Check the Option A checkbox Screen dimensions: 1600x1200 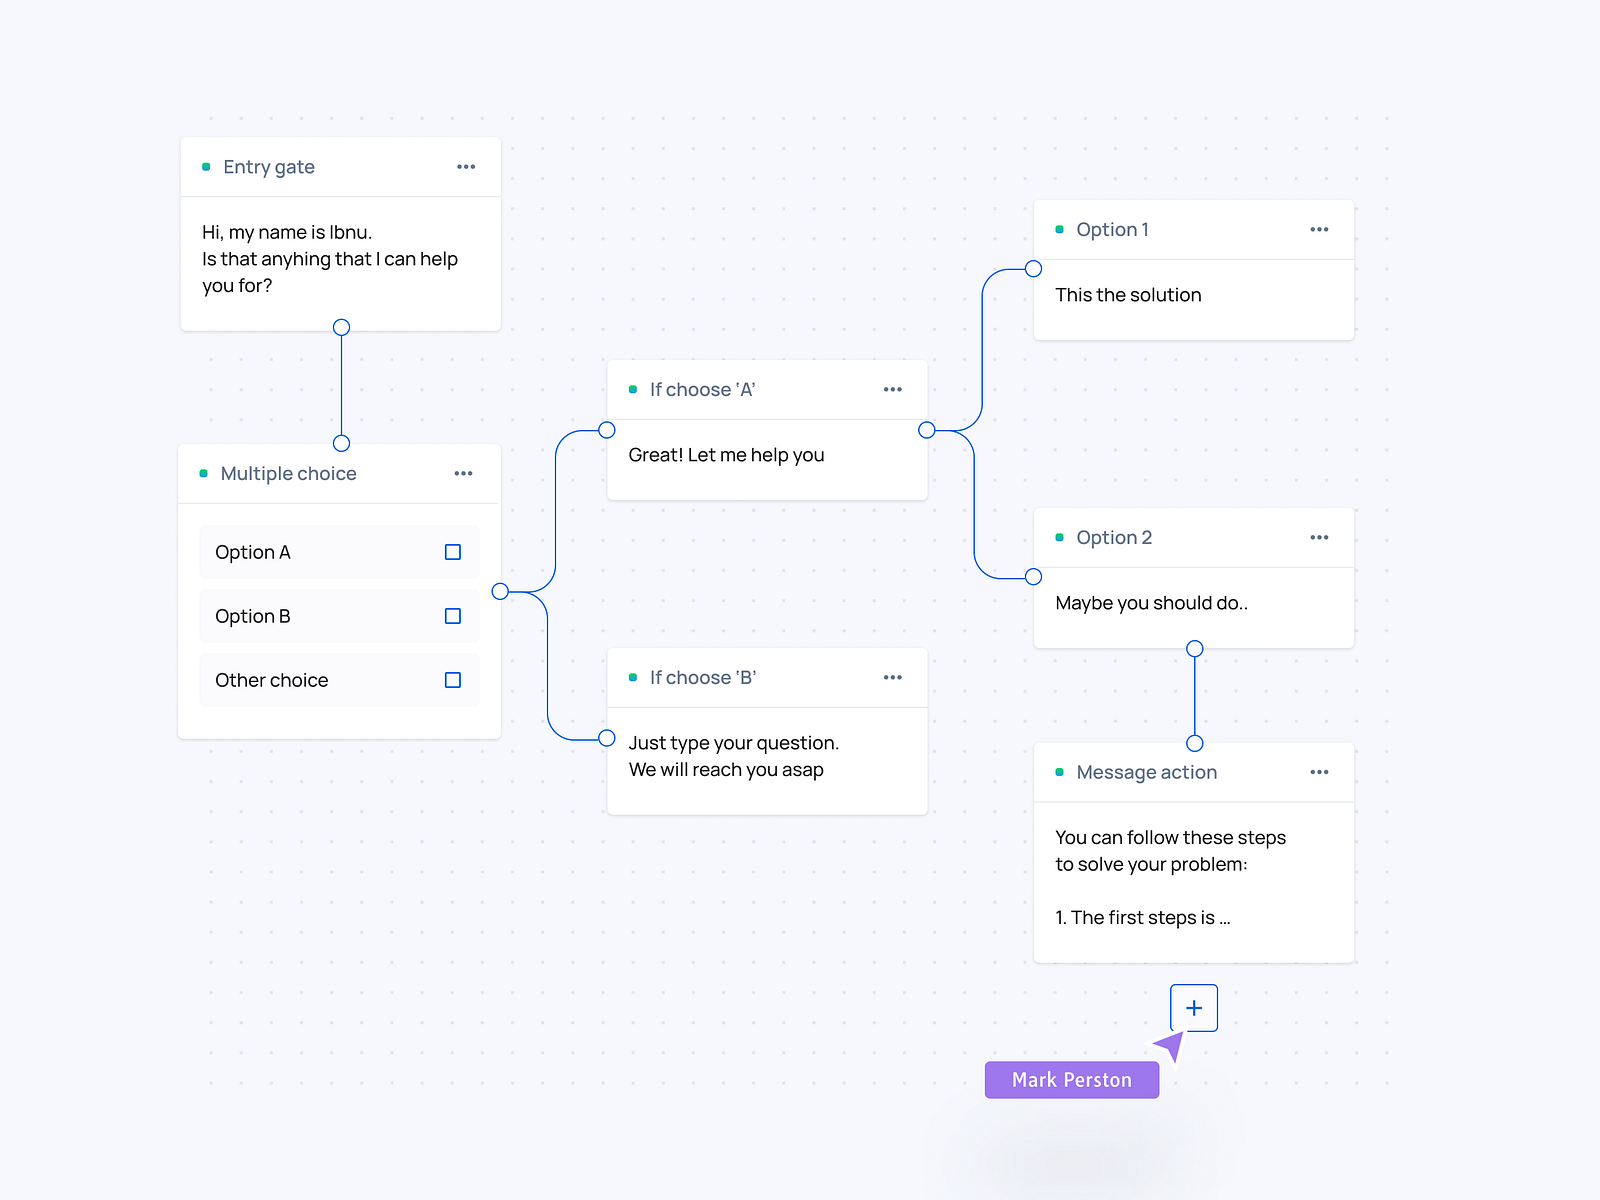tap(452, 551)
